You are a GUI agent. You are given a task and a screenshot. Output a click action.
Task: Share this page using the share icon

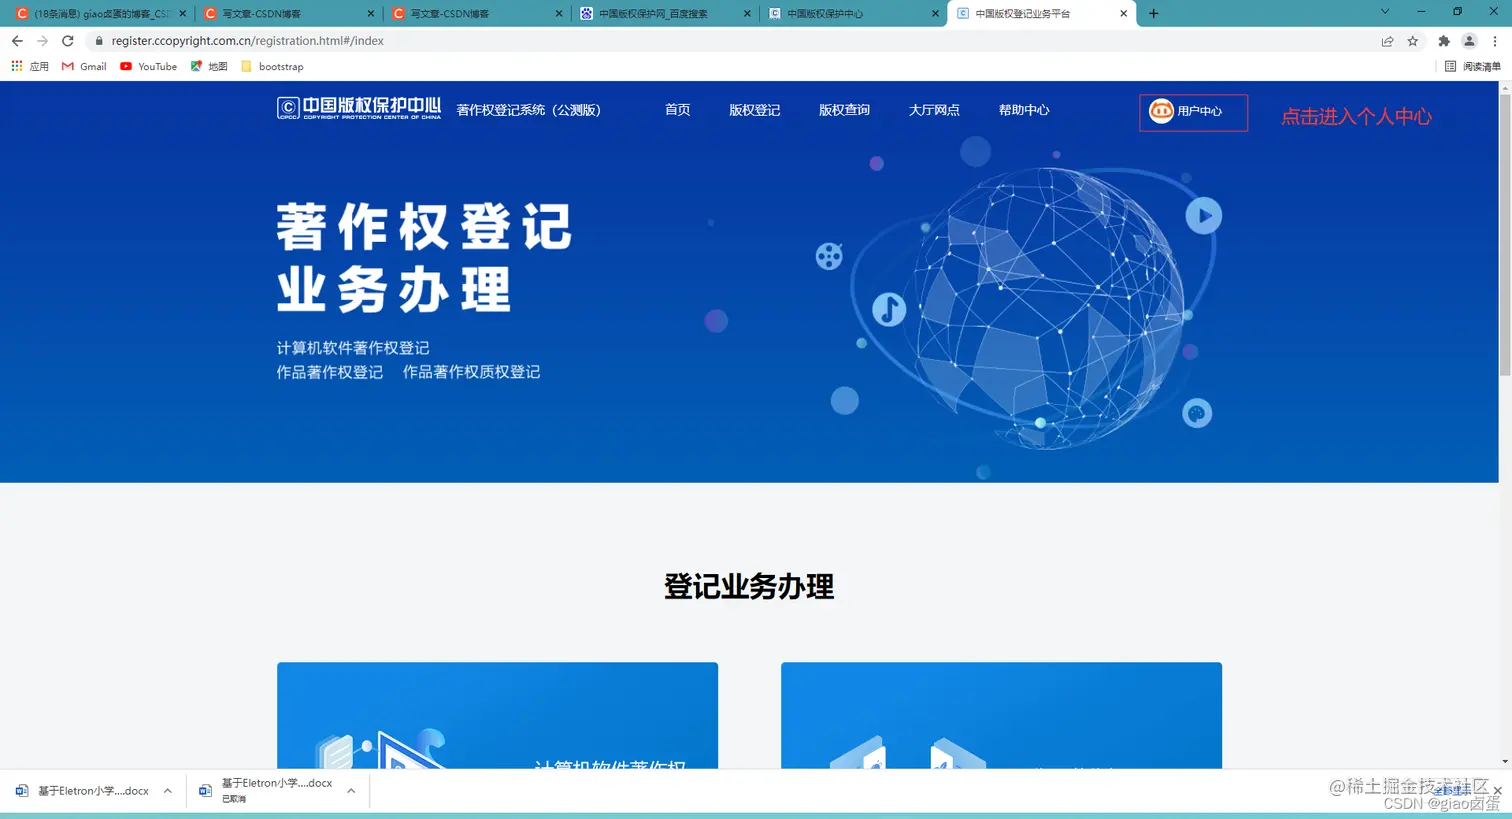click(1388, 41)
